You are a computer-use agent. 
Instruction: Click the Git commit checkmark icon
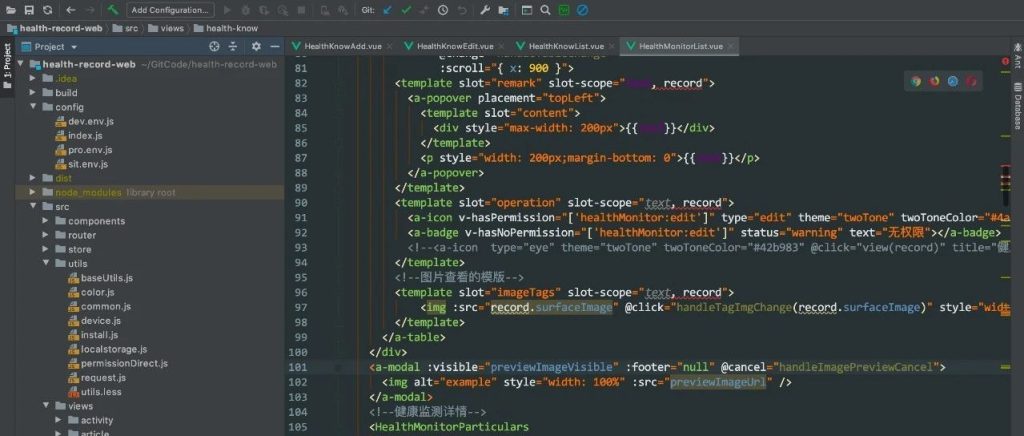tap(406, 10)
